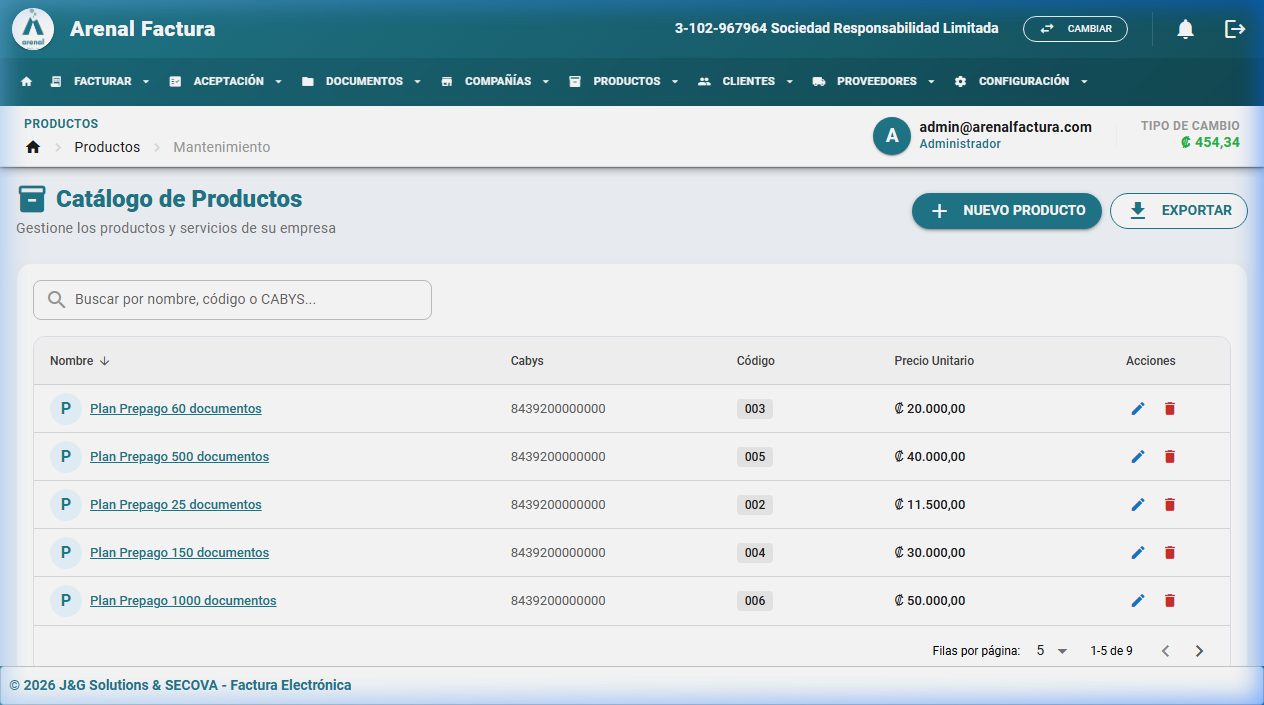Image resolution: width=1264 pixels, height=705 pixels.
Task: Go to previous page of products
Action: pyautogui.click(x=1165, y=651)
